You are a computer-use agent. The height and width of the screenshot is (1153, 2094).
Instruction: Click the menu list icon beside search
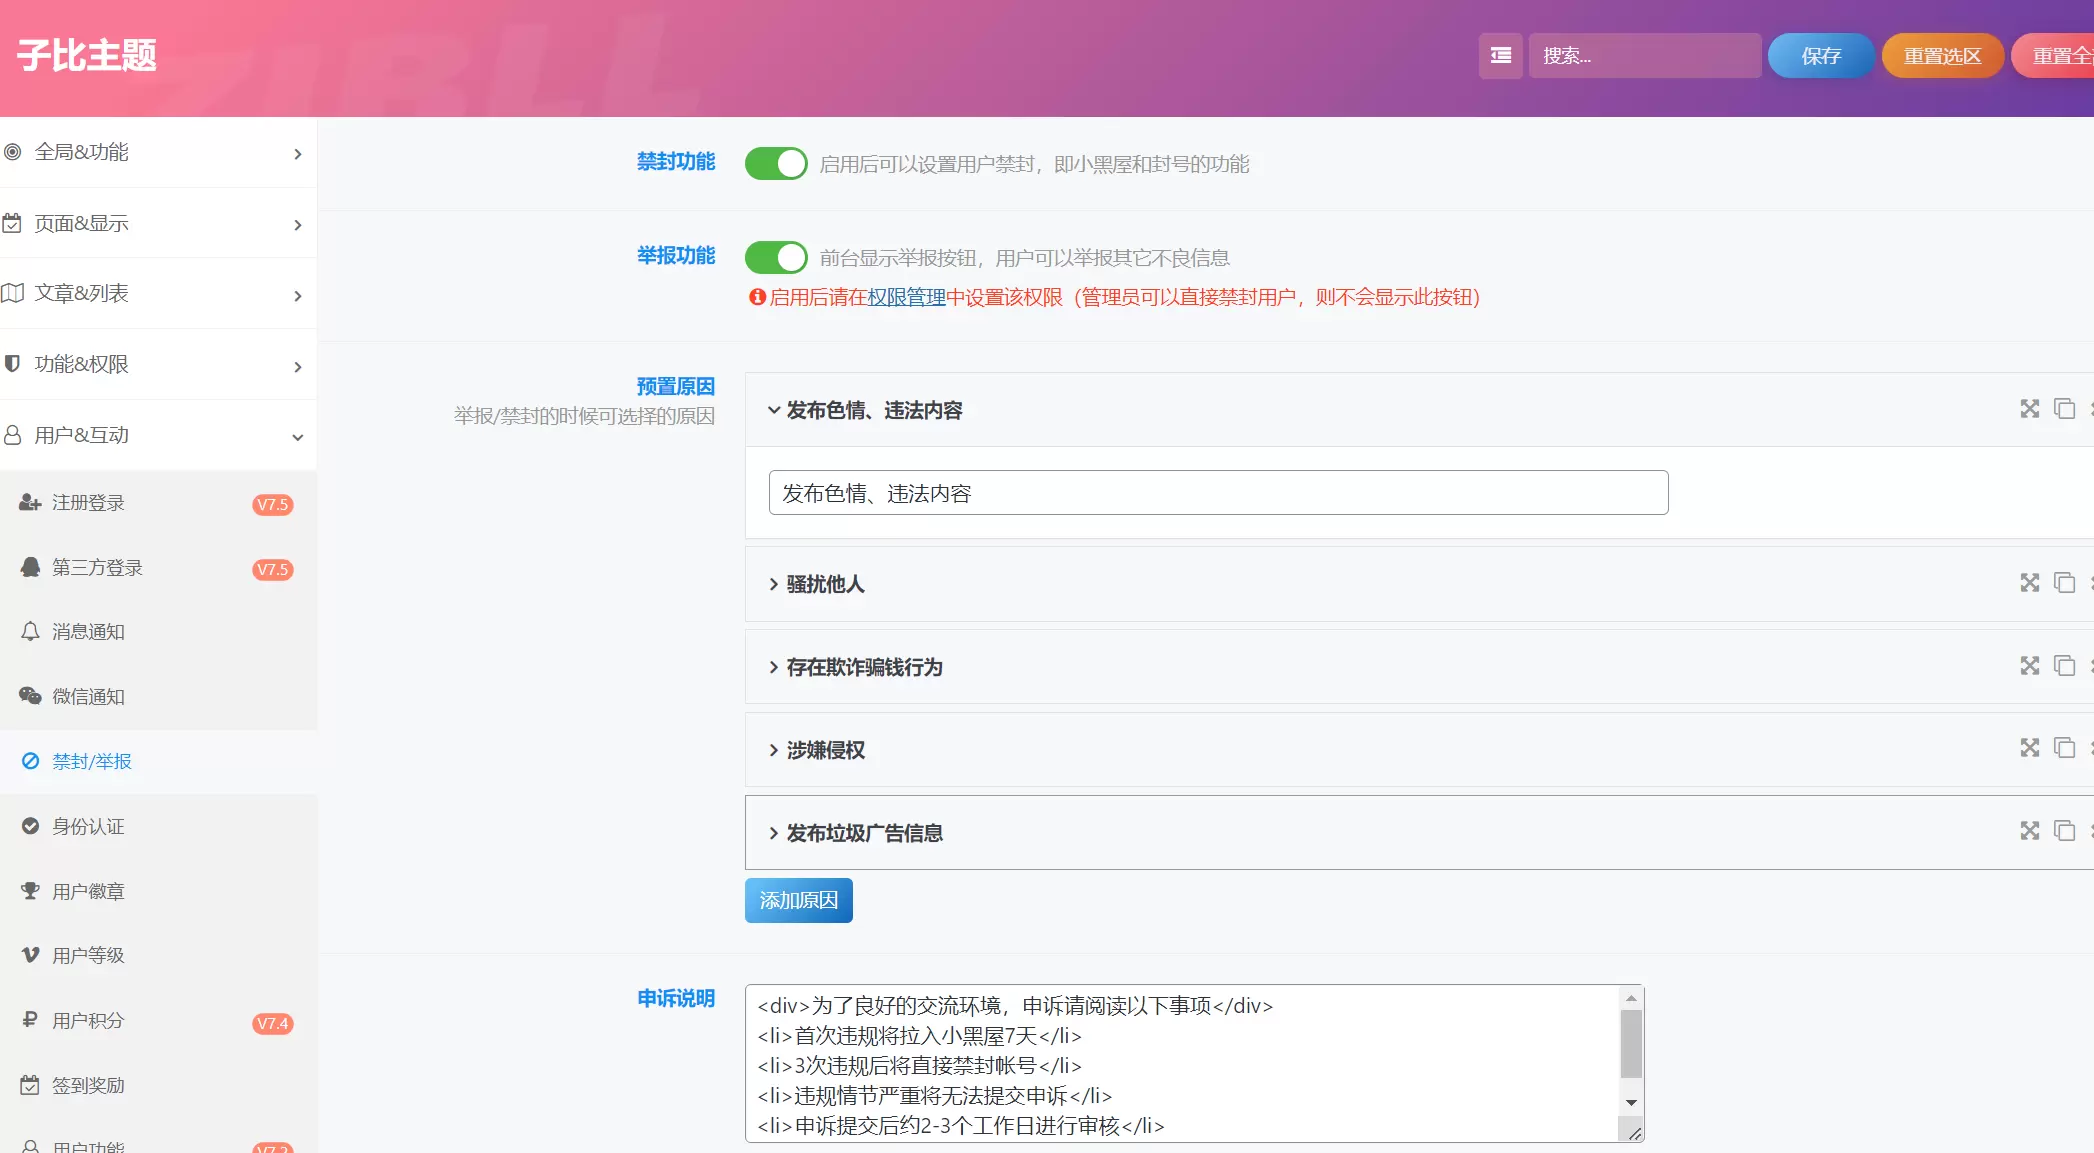pos(1500,56)
